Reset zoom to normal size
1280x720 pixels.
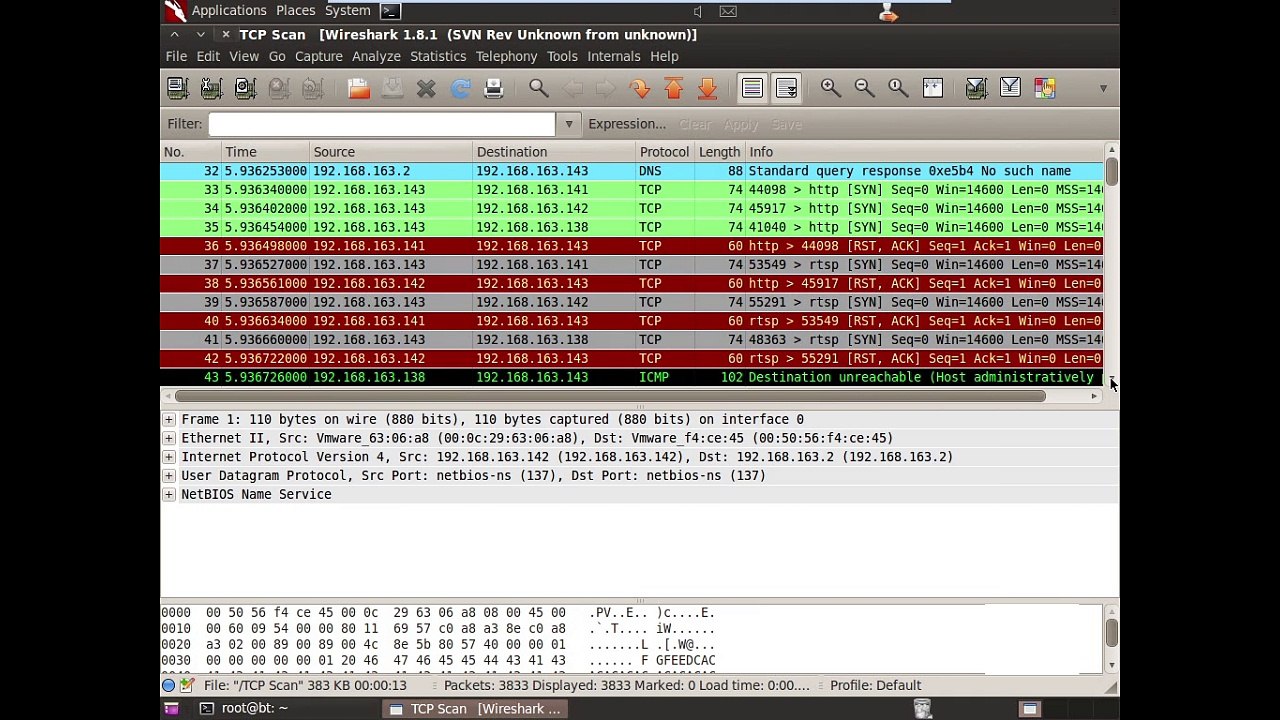[x=898, y=88]
